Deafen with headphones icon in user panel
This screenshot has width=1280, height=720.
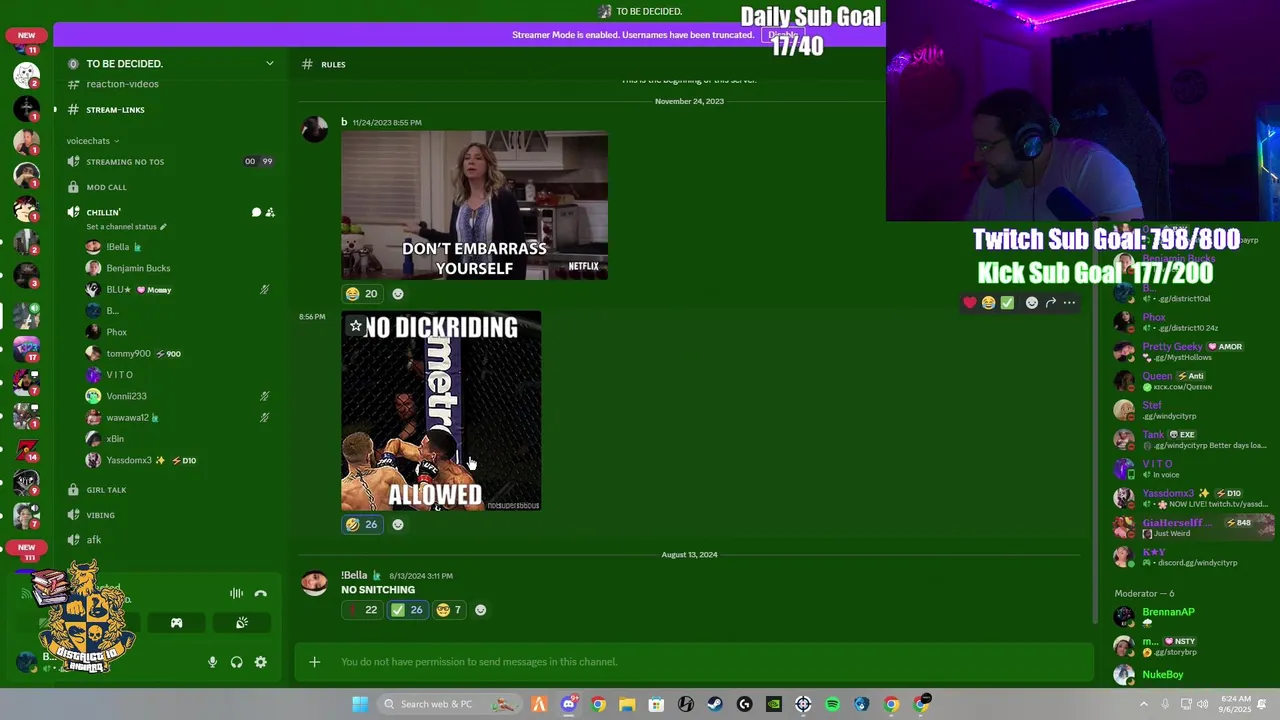click(x=236, y=662)
